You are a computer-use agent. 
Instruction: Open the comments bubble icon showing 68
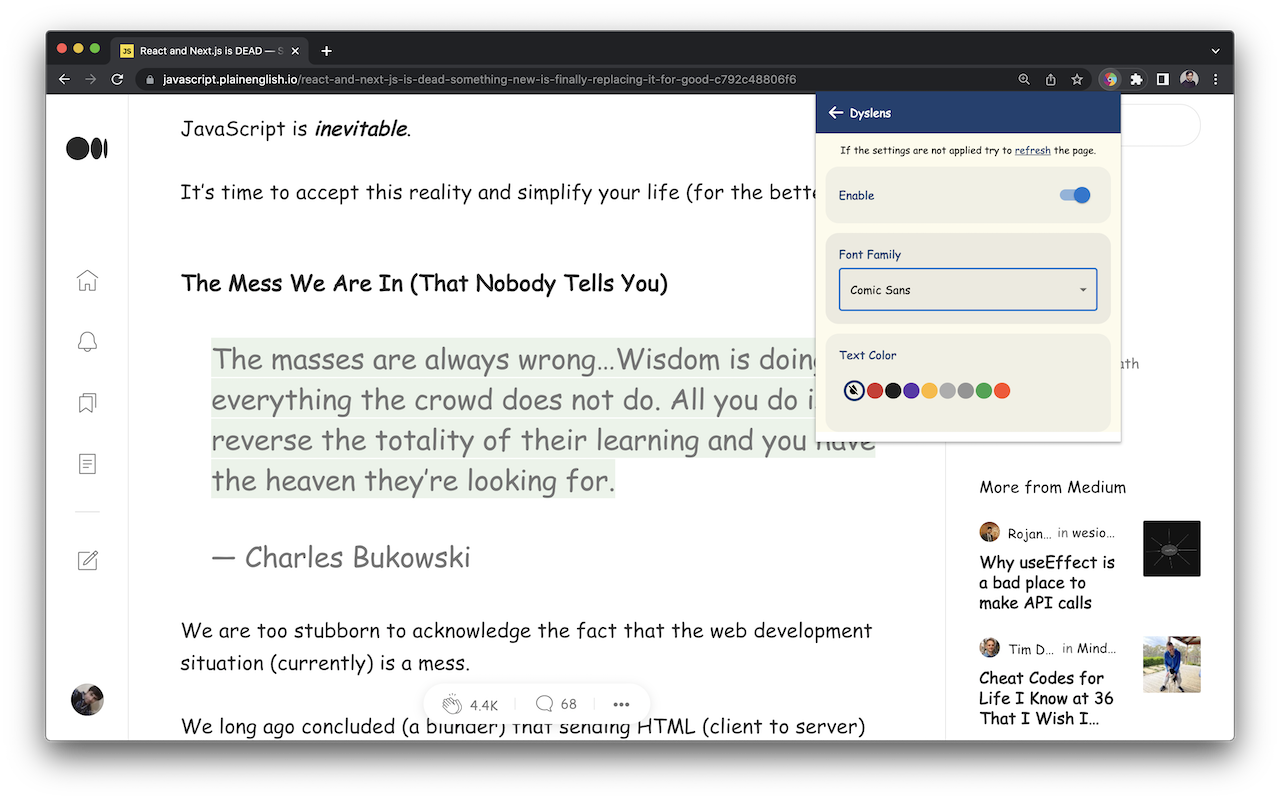point(544,704)
